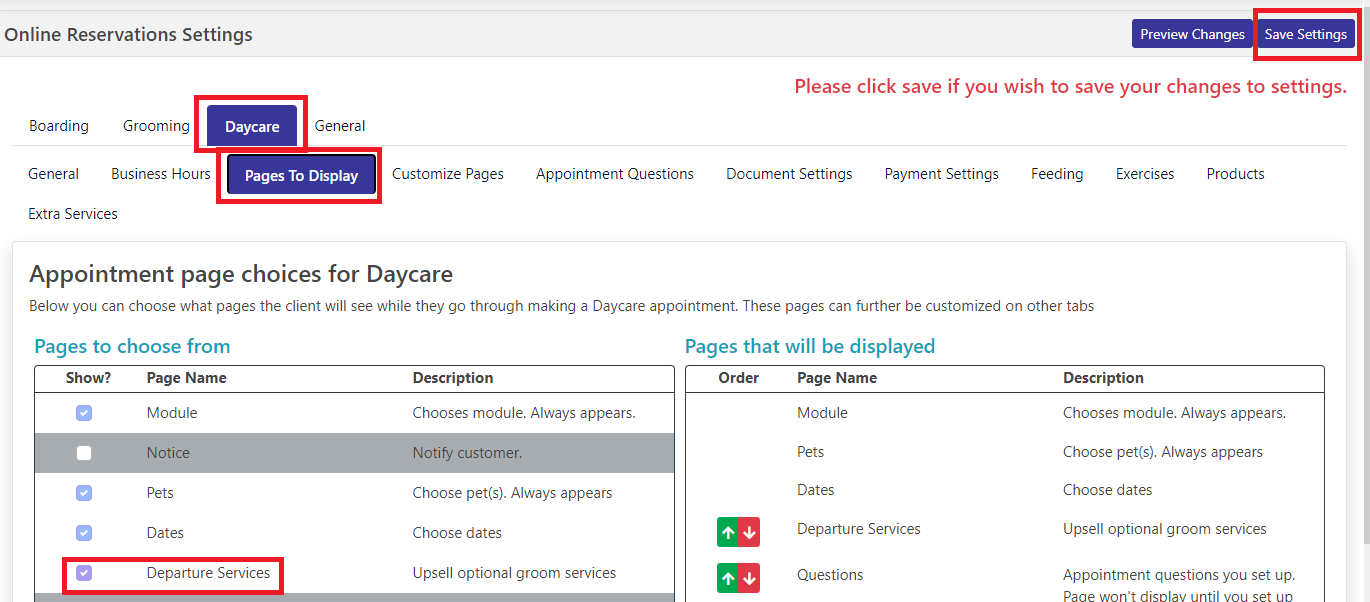Screen dimensions: 1370x602
Task: Open the Customize Pages sub-tab
Action: [x=448, y=174]
